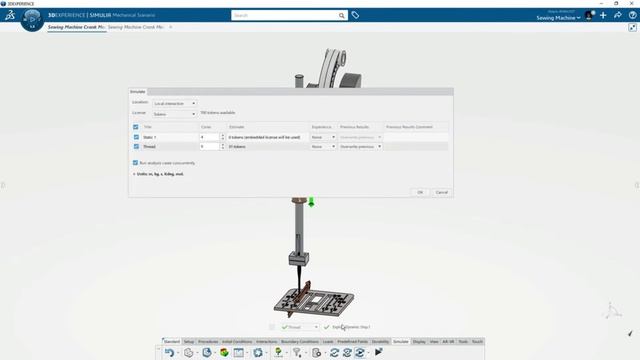Click the document with gear icon
This screenshot has width=640, height=360.
[316, 352]
